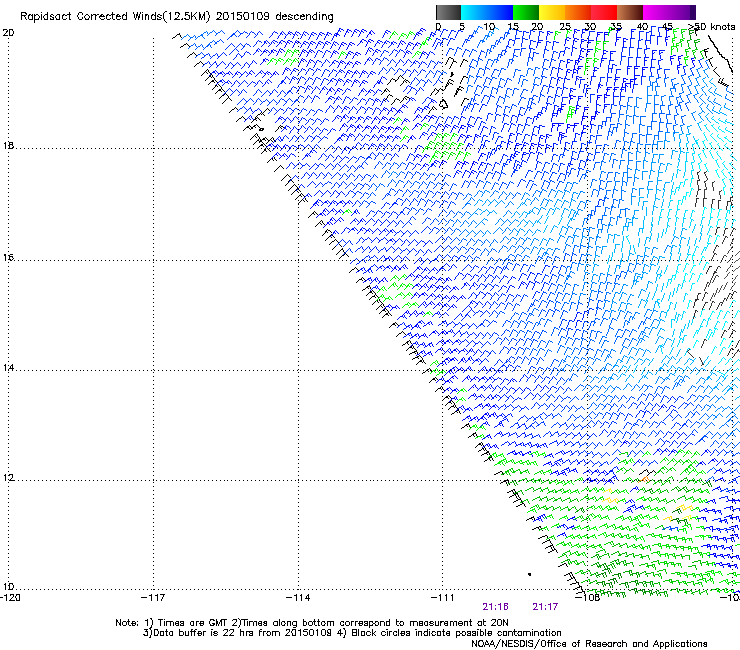Click the purple '21:16' time stamp
740x650 pixels.
point(496,607)
